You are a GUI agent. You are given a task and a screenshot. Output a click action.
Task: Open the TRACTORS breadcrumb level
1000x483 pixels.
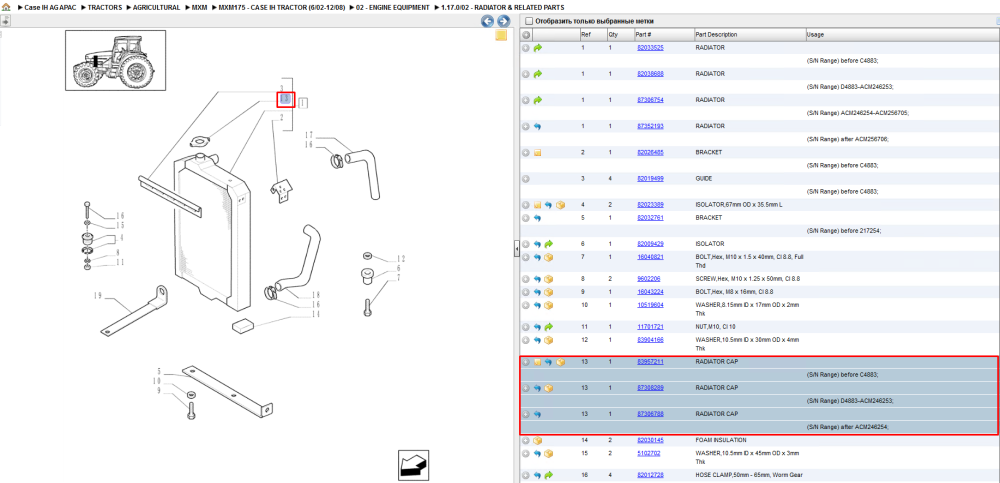point(105,7)
